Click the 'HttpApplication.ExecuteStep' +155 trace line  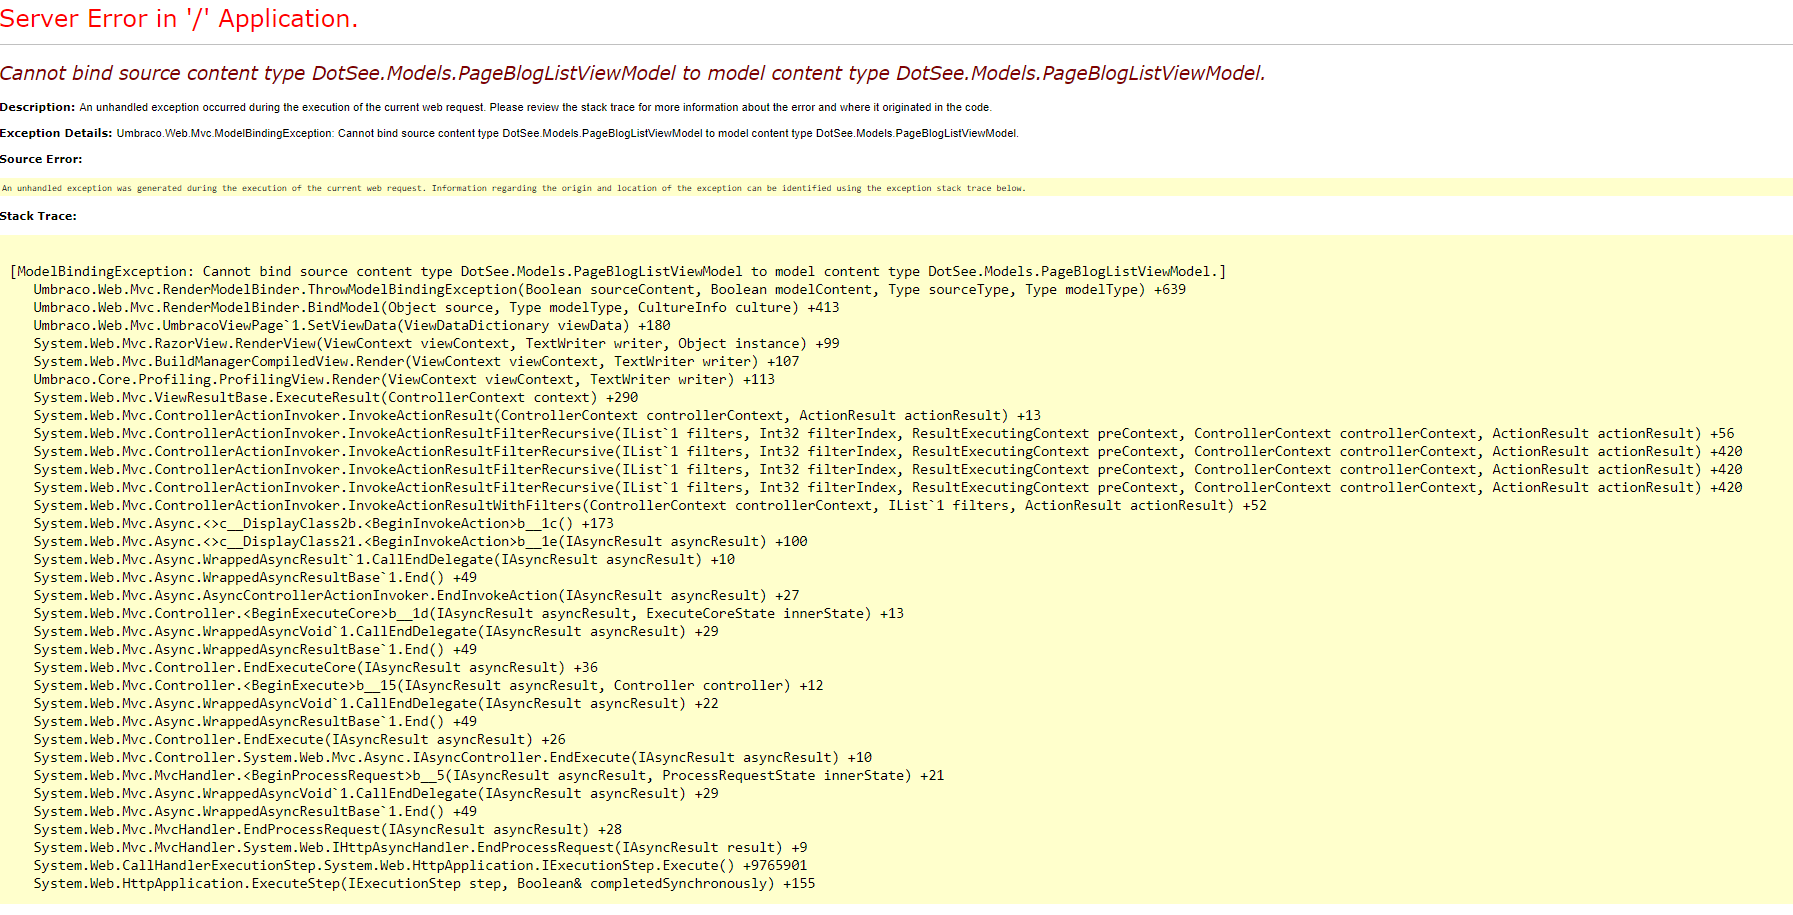(x=425, y=883)
